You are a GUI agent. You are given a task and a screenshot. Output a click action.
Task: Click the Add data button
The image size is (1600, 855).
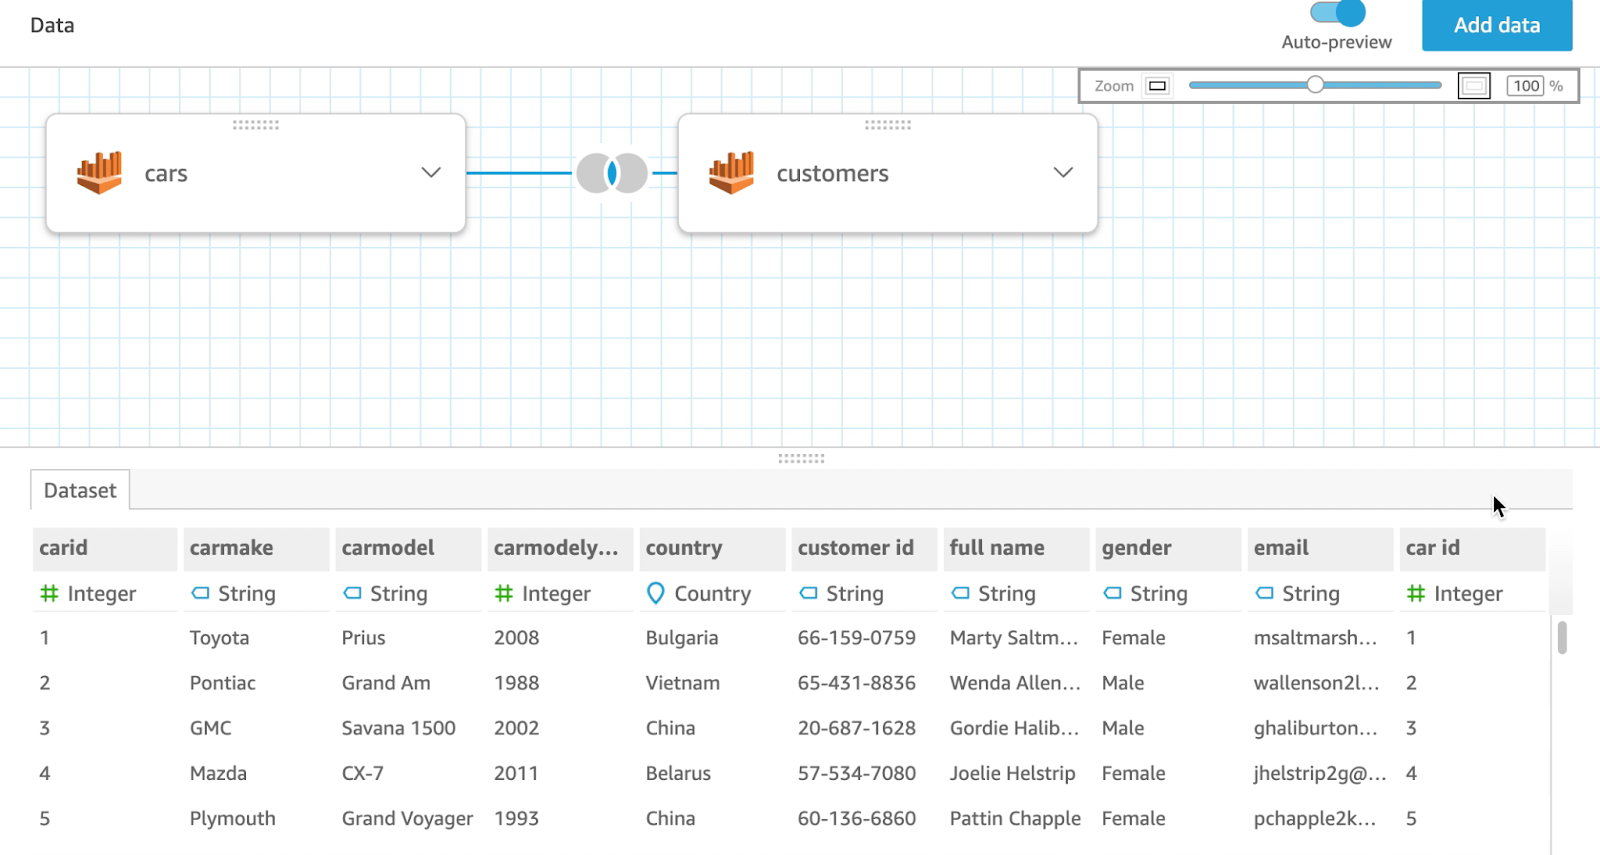click(1497, 25)
